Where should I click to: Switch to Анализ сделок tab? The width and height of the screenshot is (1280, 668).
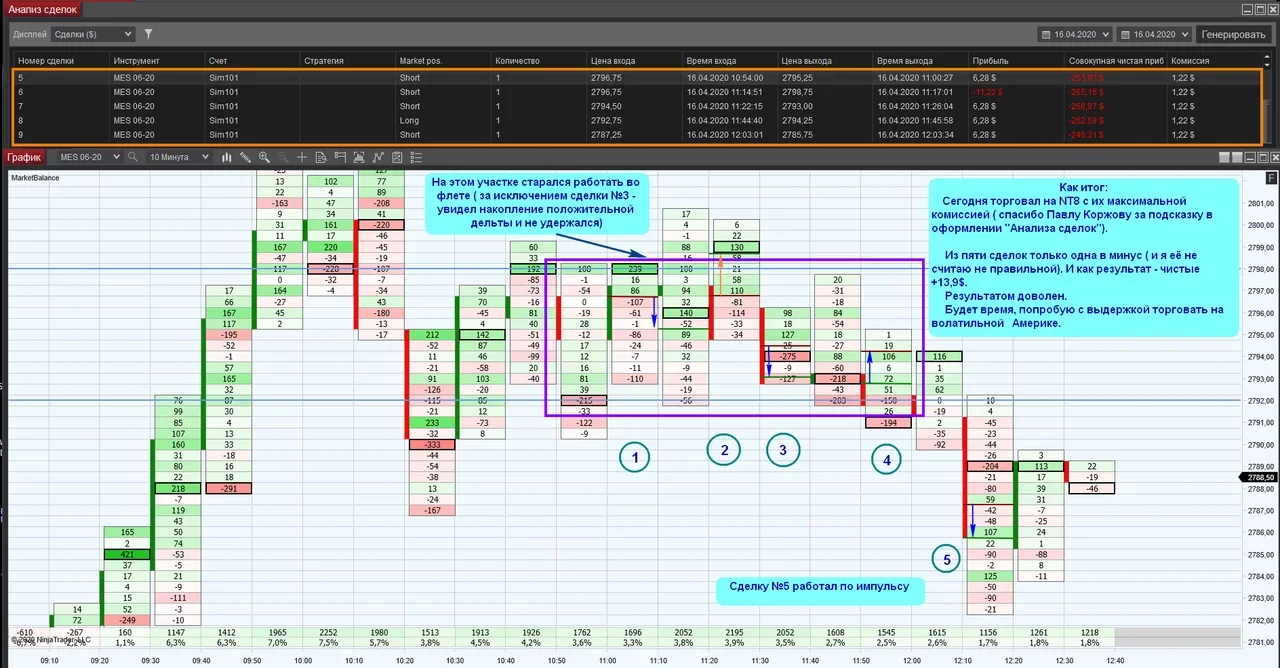click(41, 9)
